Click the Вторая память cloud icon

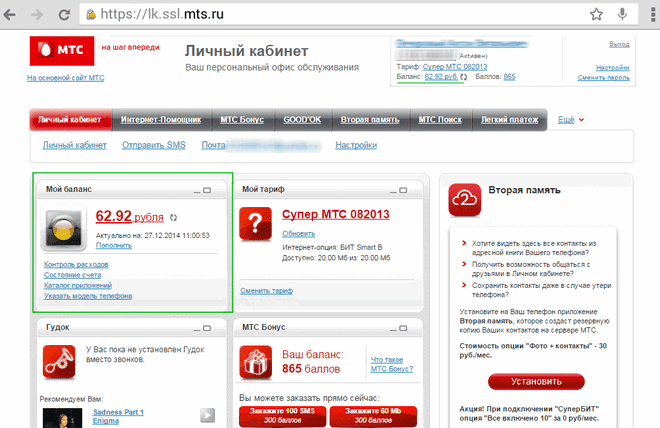pyautogui.click(x=465, y=200)
